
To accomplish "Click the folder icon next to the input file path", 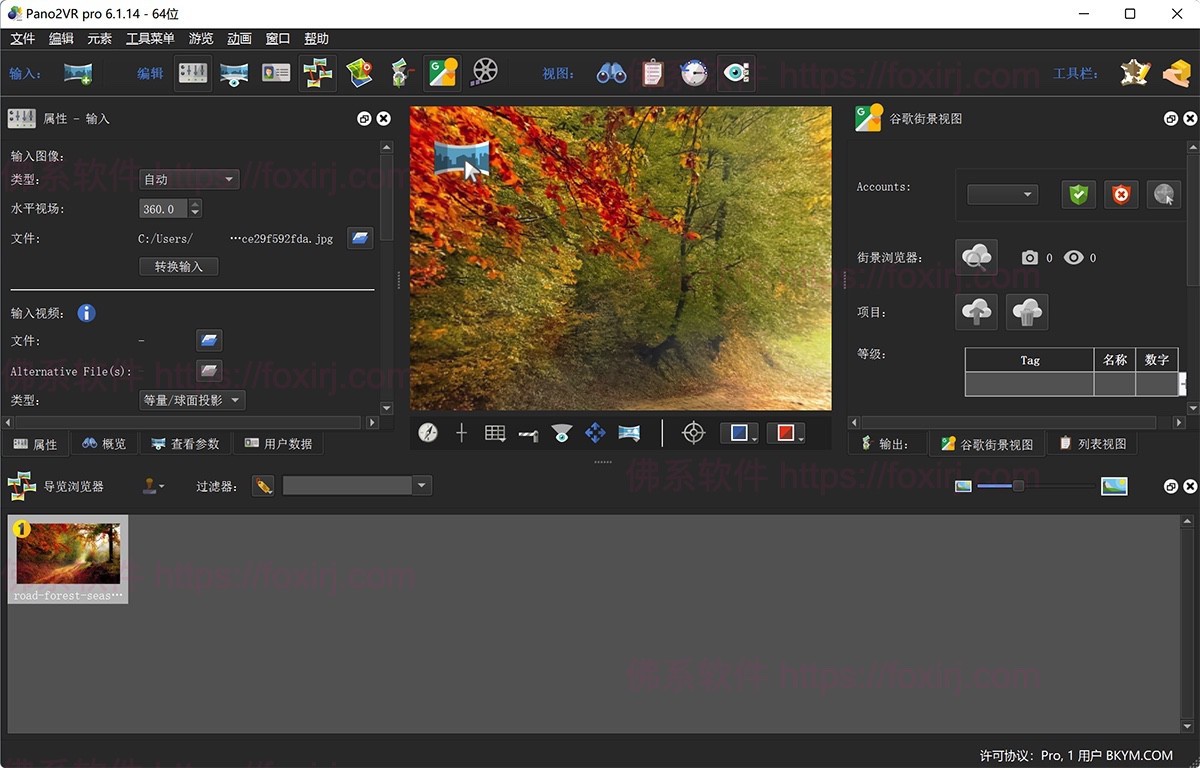I will point(360,238).
